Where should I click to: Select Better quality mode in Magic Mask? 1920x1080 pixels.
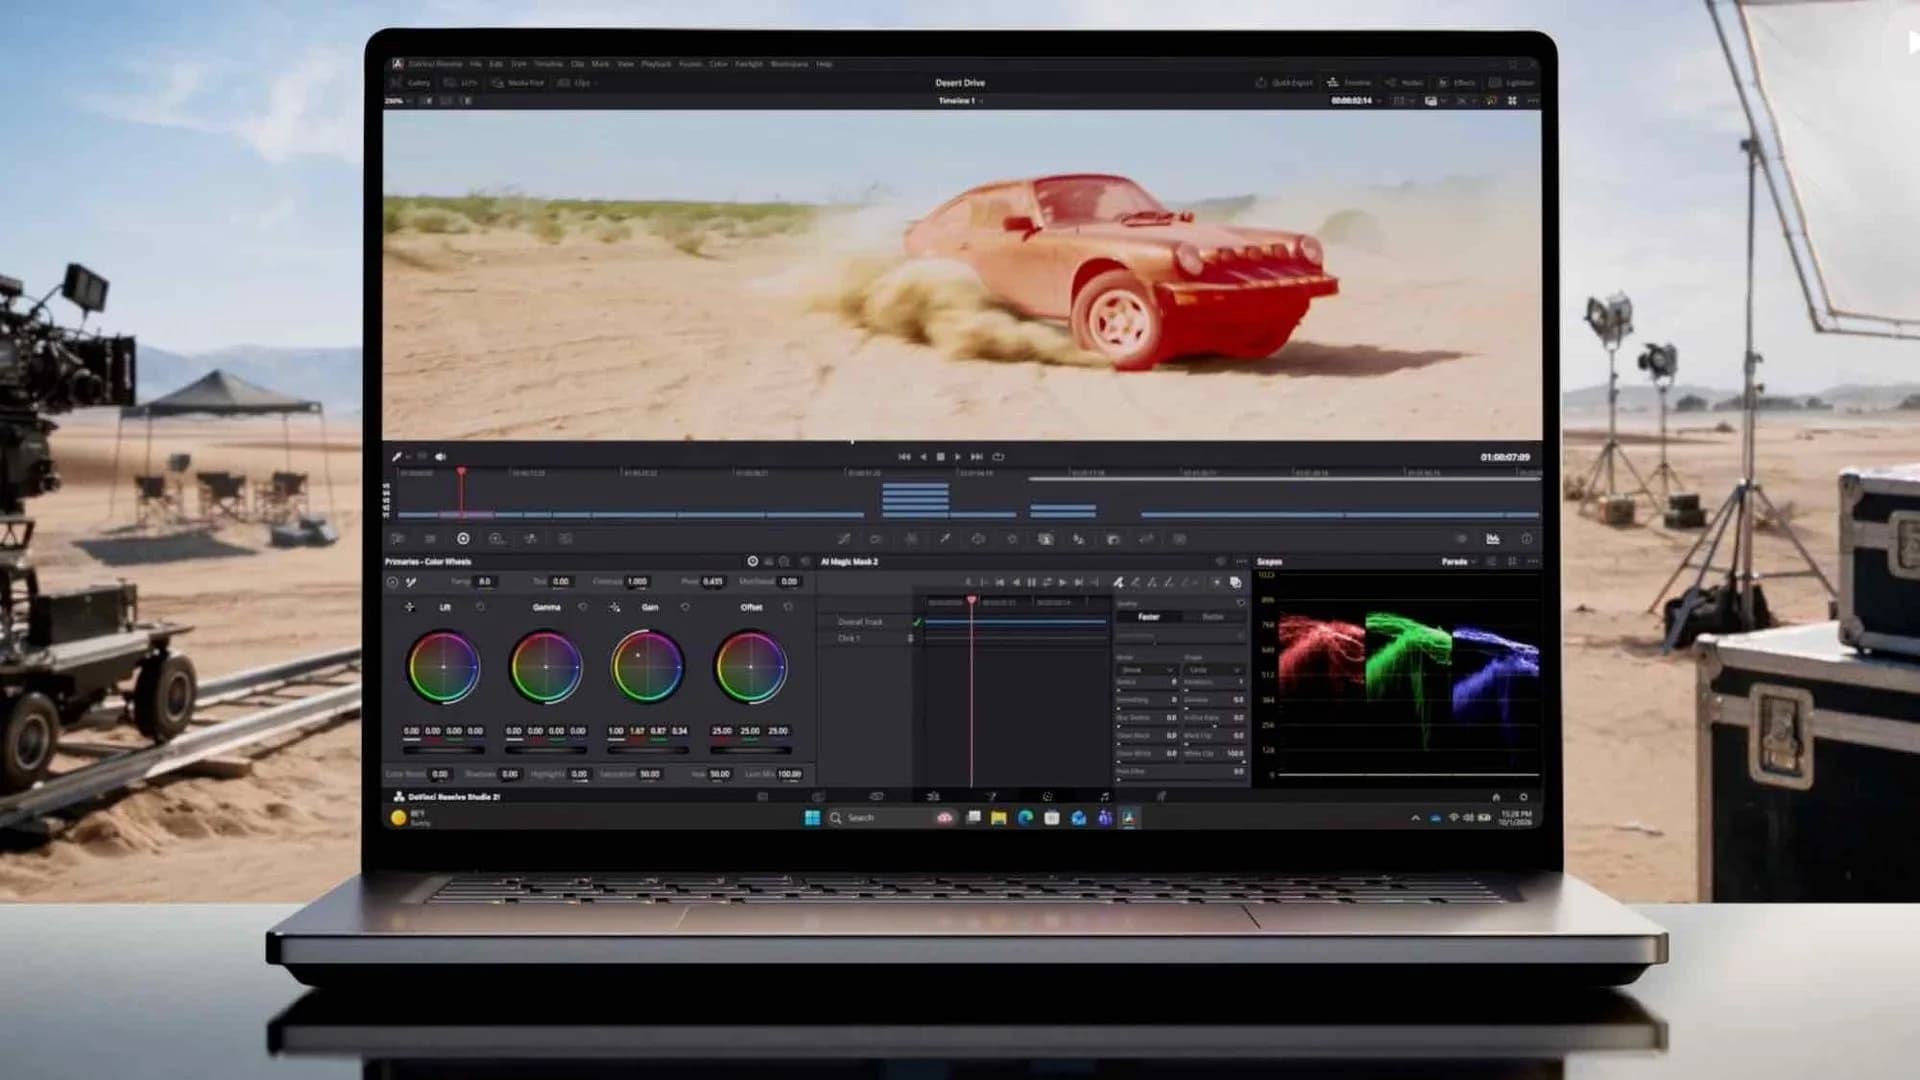[x=1213, y=617]
